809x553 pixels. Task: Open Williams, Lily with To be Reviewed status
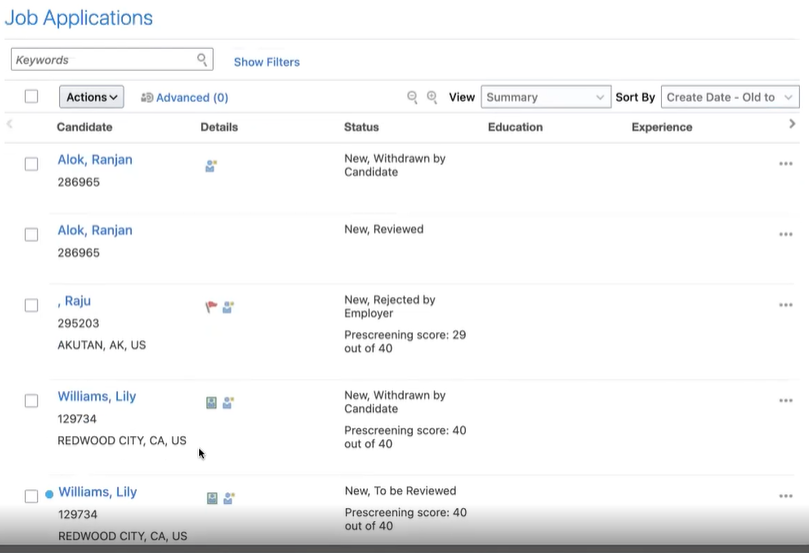(x=98, y=492)
